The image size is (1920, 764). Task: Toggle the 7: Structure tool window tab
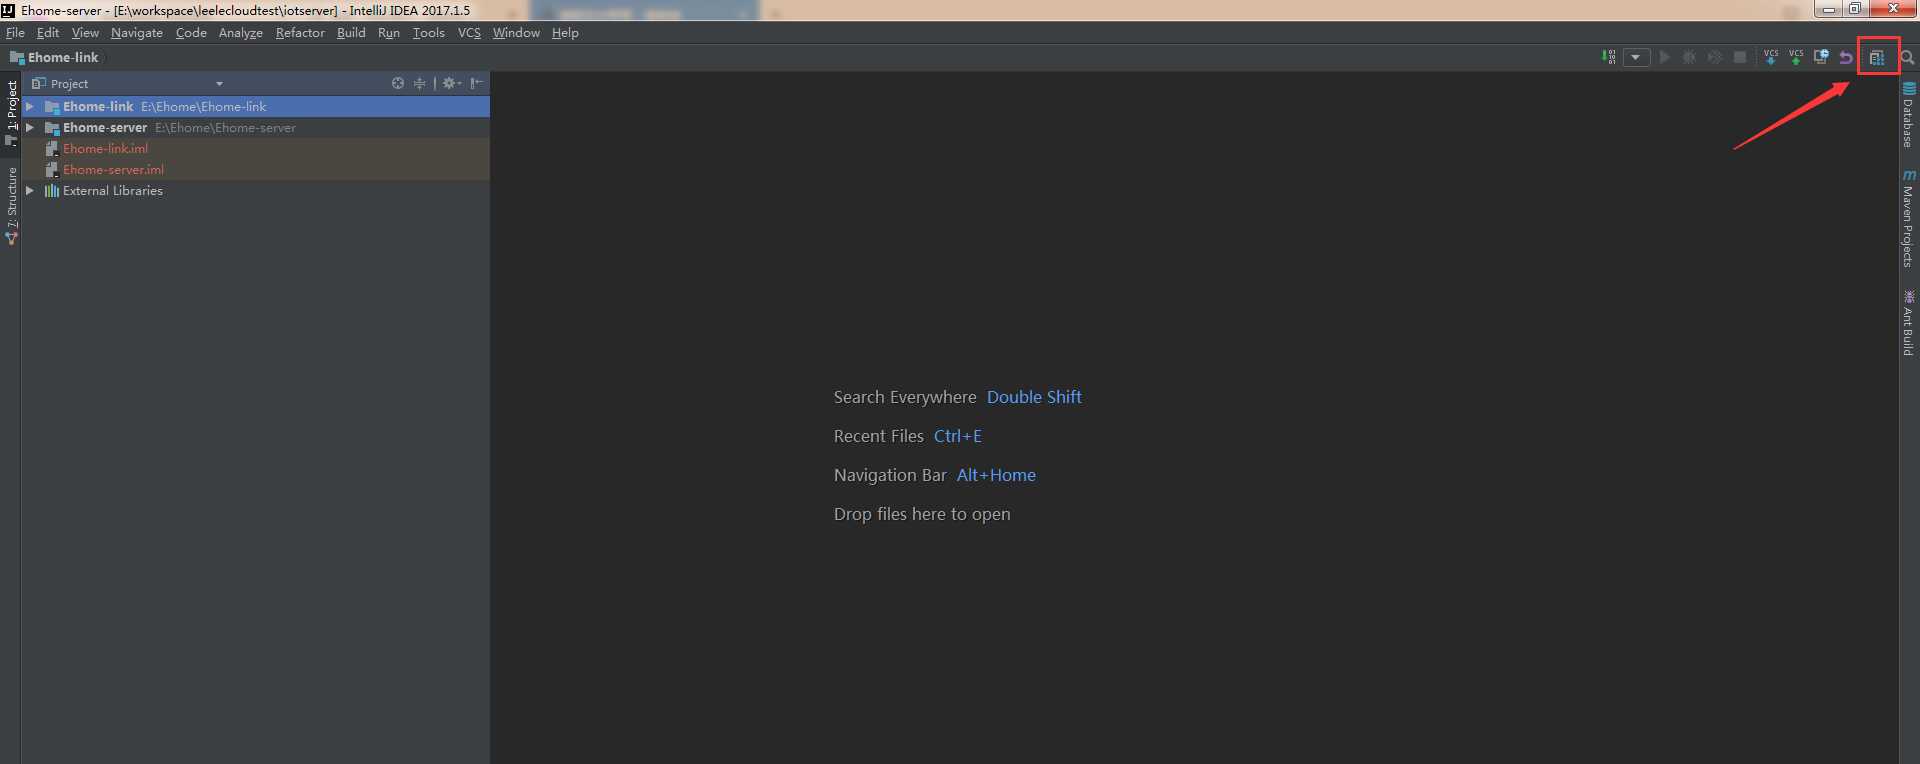pos(11,206)
